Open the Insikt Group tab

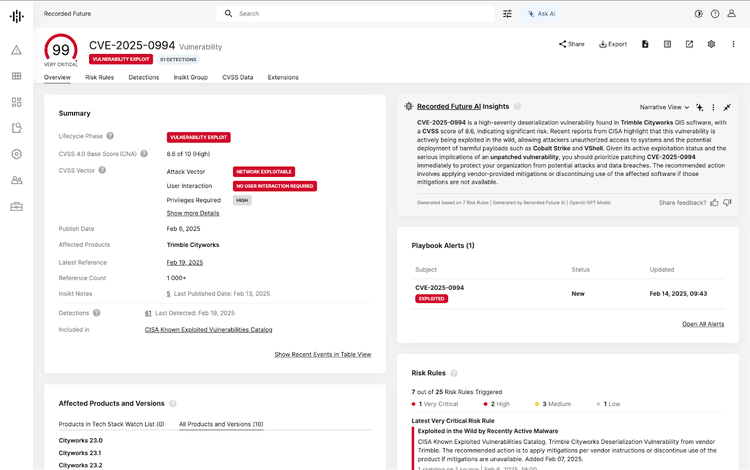coord(190,77)
